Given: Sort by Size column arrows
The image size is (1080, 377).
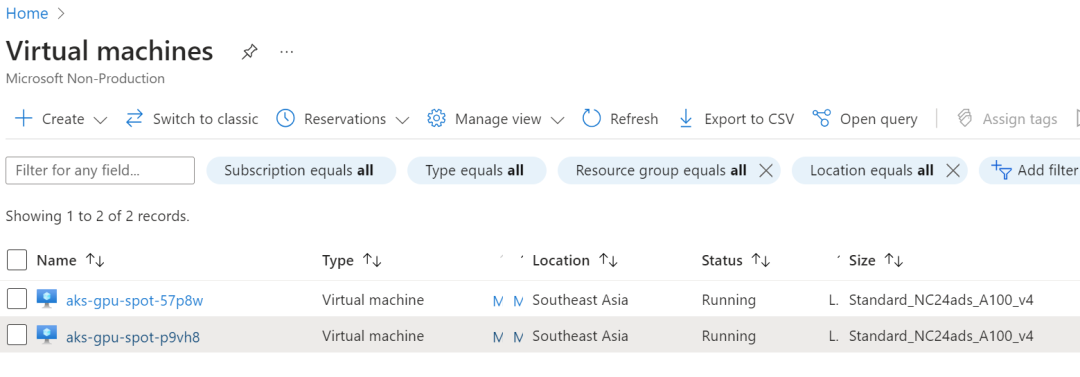Looking at the screenshot, I should [893, 260].
